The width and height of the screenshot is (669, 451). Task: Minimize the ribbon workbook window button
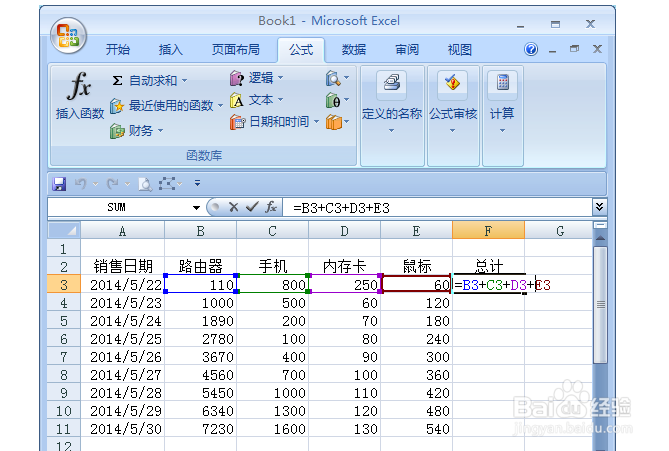(x=553, y=50)
